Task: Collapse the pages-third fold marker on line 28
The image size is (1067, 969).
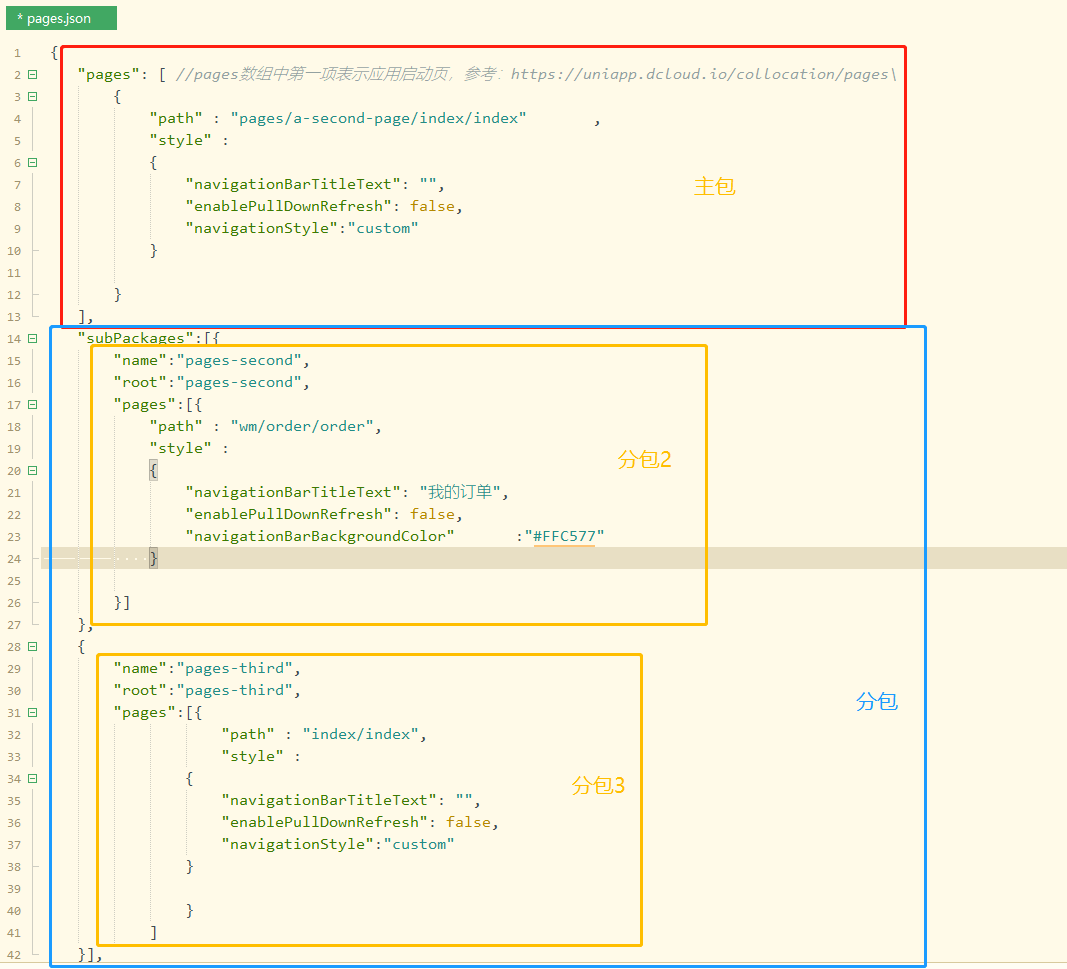Action: coord(31,646)
